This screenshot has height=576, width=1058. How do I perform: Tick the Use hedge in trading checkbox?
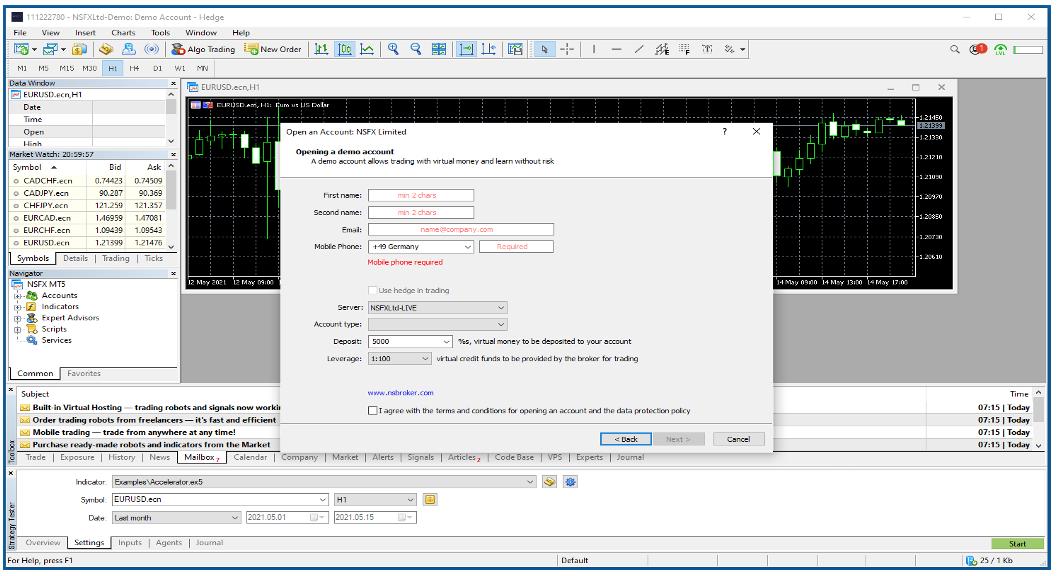click(x=372, y=290)
